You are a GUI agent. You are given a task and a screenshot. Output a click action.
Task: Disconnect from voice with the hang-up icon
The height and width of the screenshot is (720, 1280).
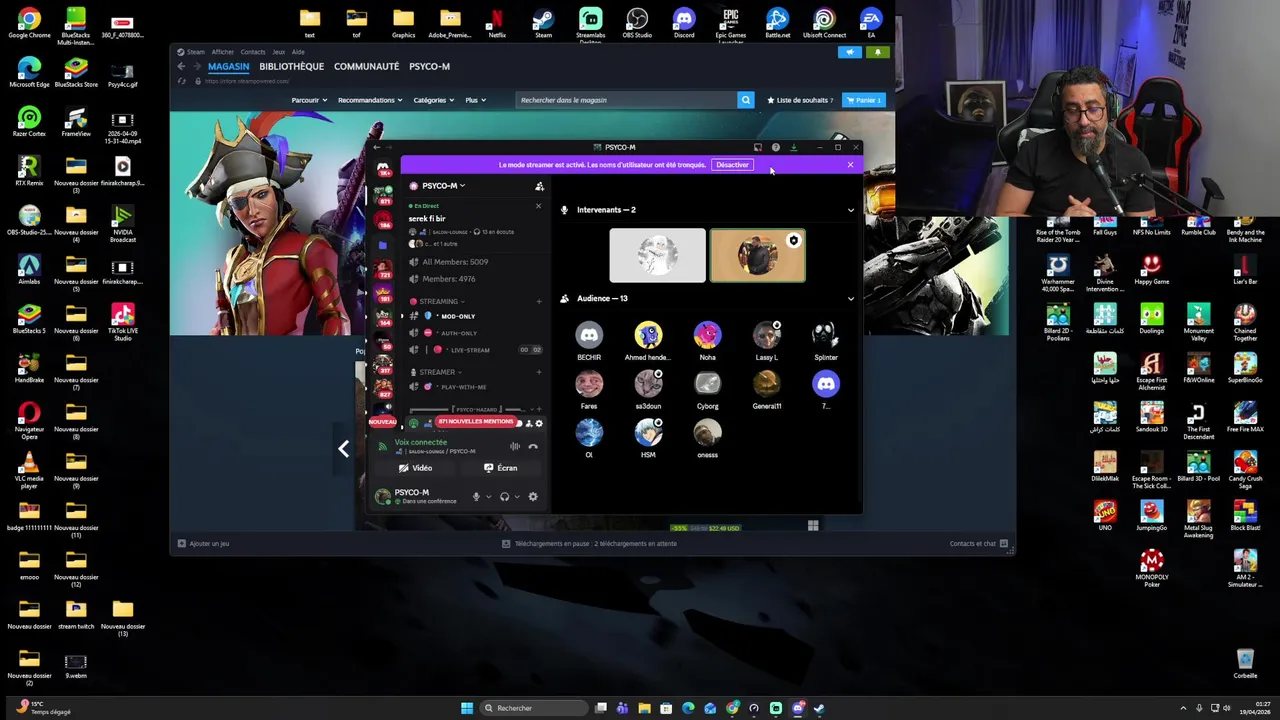533,446
